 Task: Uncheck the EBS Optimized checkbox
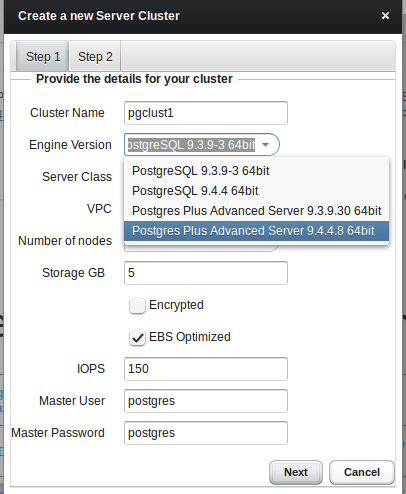point(137,338)
